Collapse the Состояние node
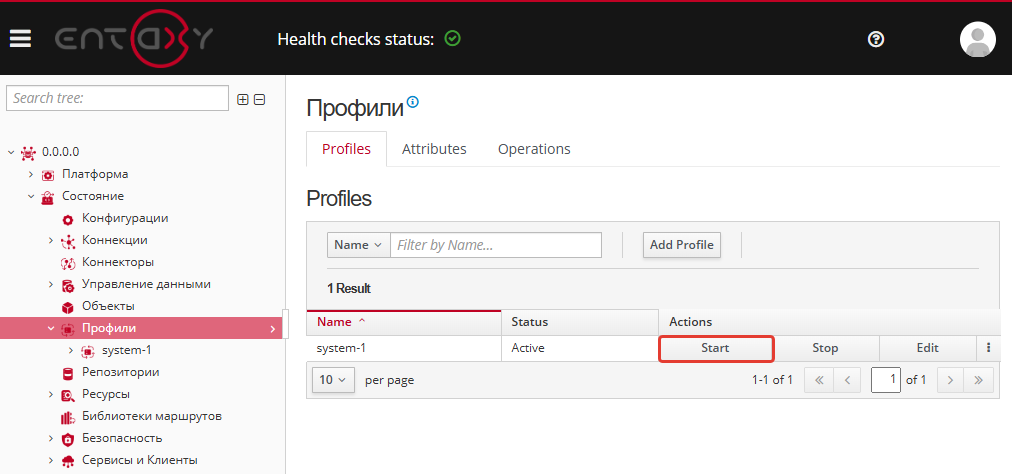Viewport: 1012px width, 474px height. tap(31, 196)
